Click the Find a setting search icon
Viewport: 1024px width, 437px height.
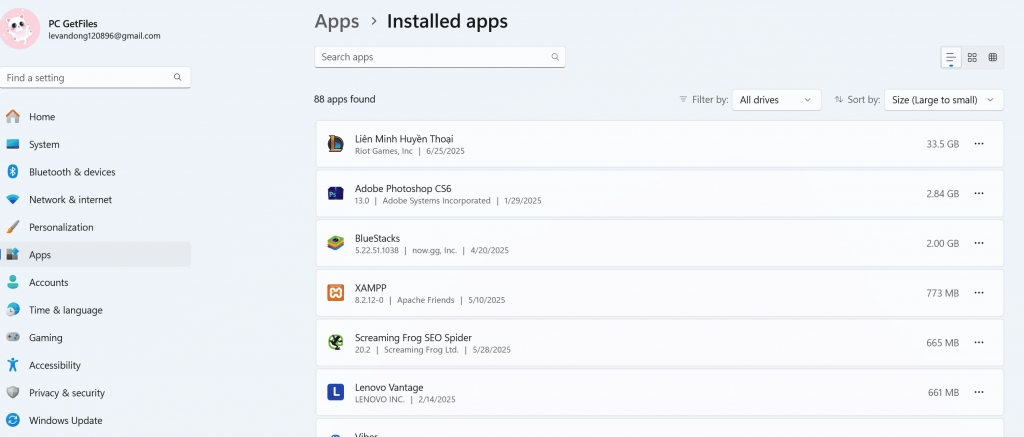pos(178,77)
